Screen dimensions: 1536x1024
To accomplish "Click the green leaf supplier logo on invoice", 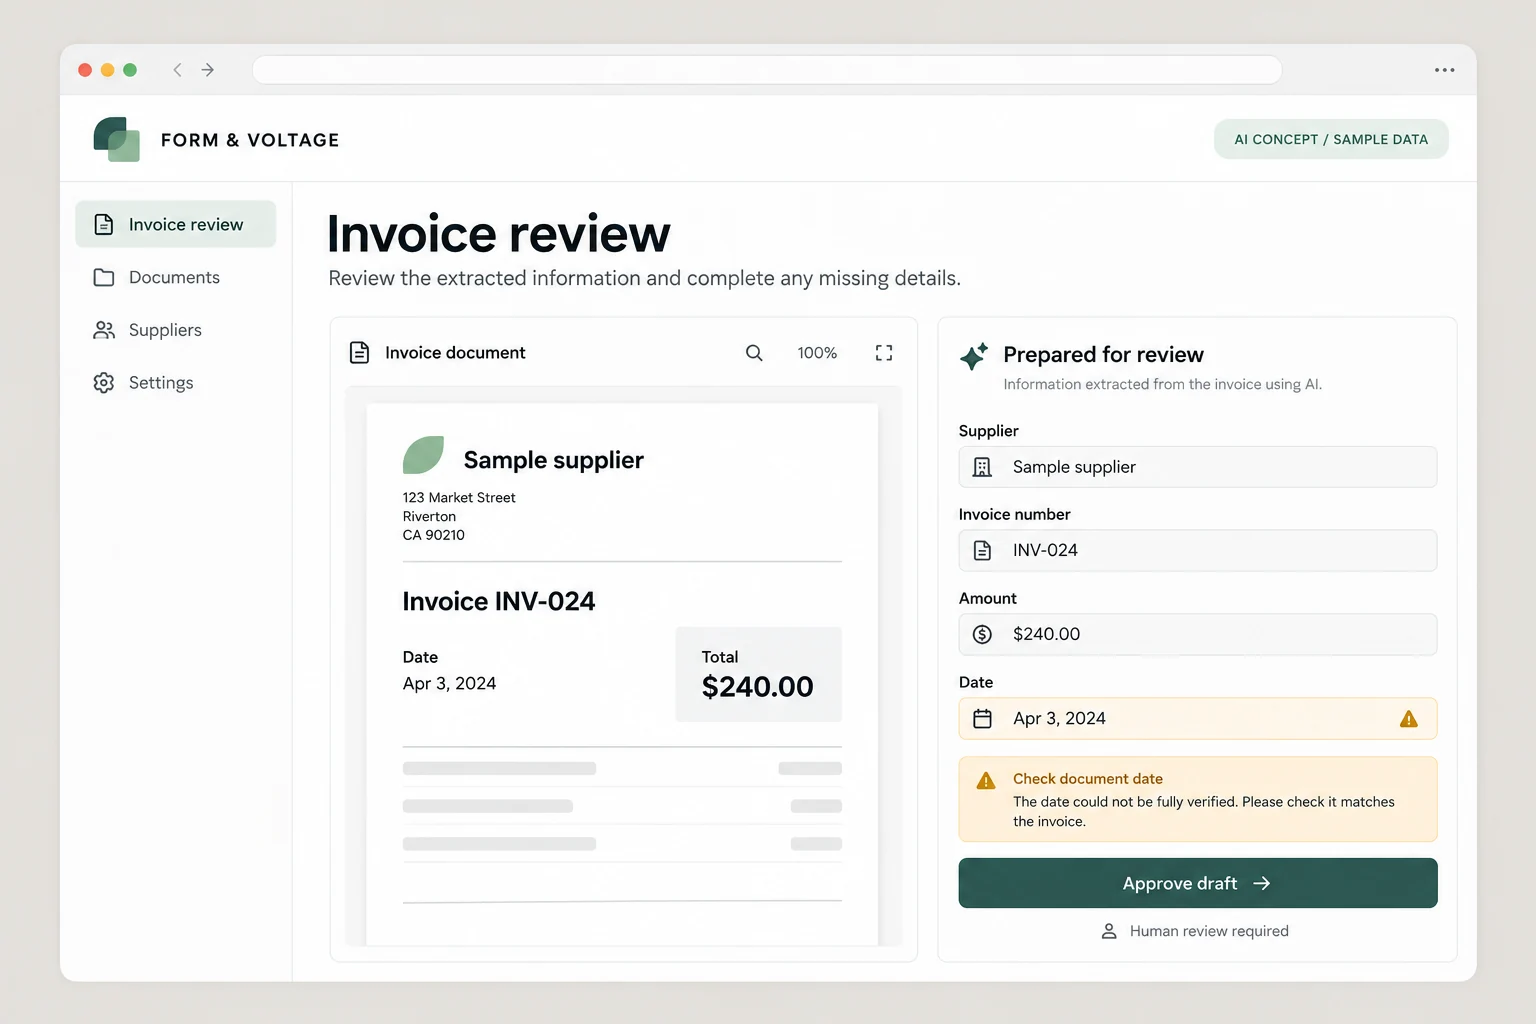I will coord(423,455).
